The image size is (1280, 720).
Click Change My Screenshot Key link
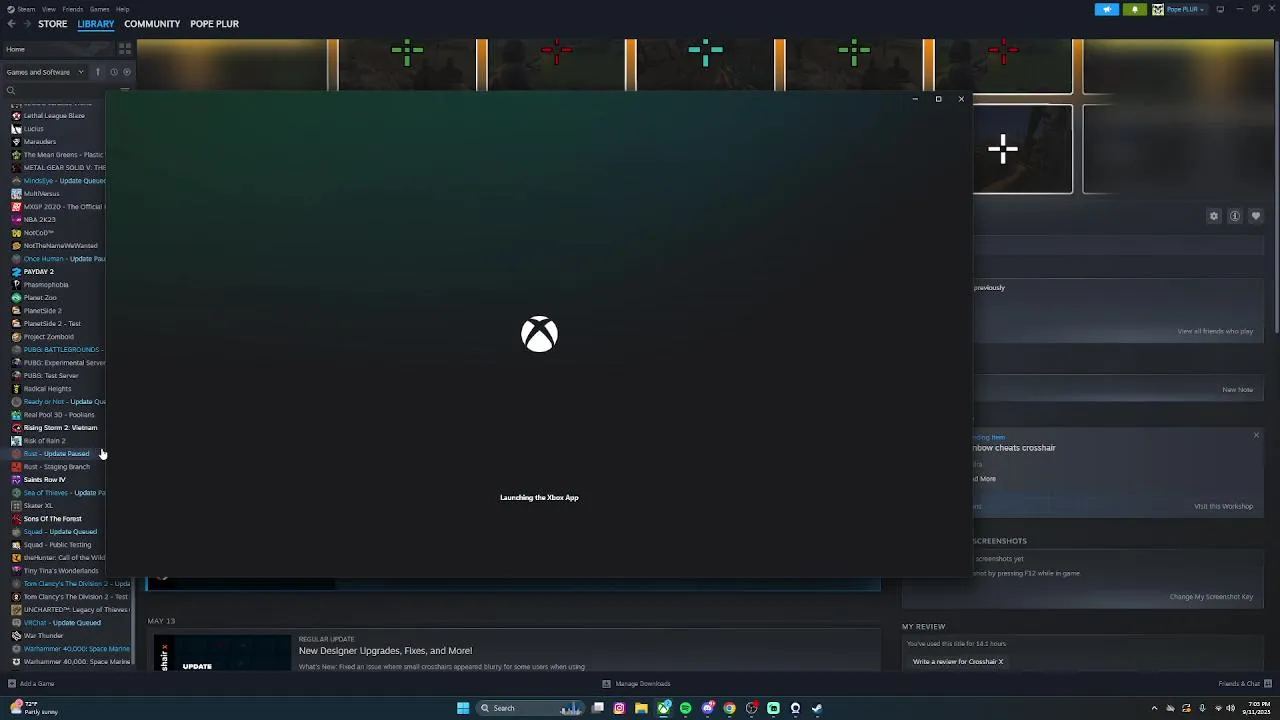[x=1211, y=597]
